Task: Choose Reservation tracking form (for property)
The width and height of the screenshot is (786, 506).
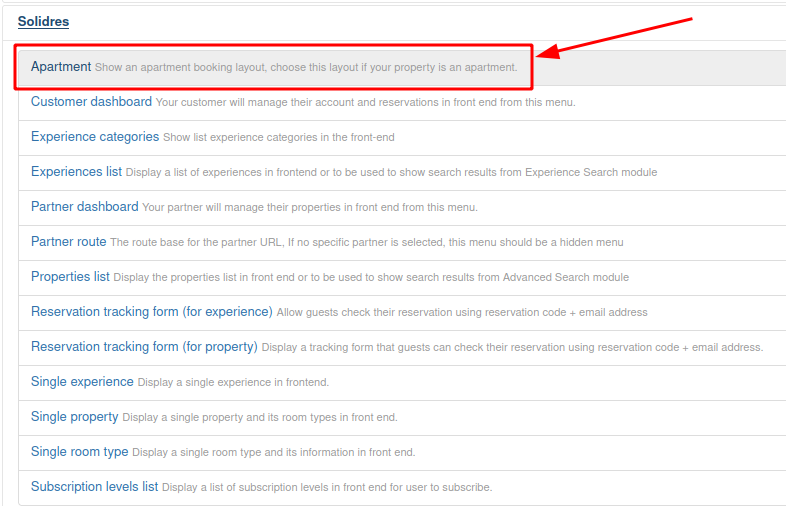Action: pos(144,347)
